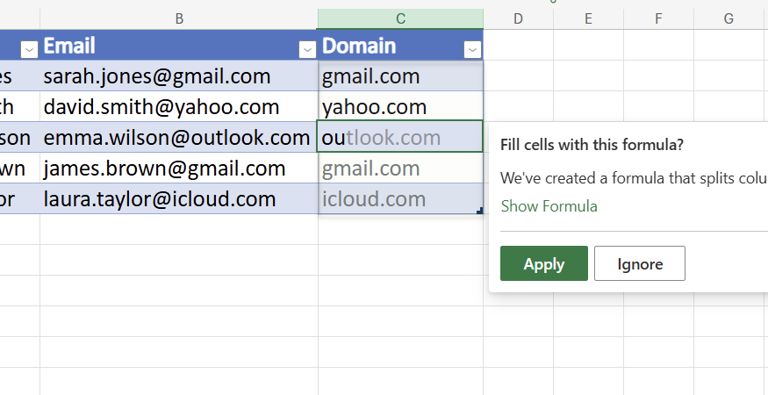Open the Show Formula link
The width and height of the screenshot is (768, 395).
point(549,206)
